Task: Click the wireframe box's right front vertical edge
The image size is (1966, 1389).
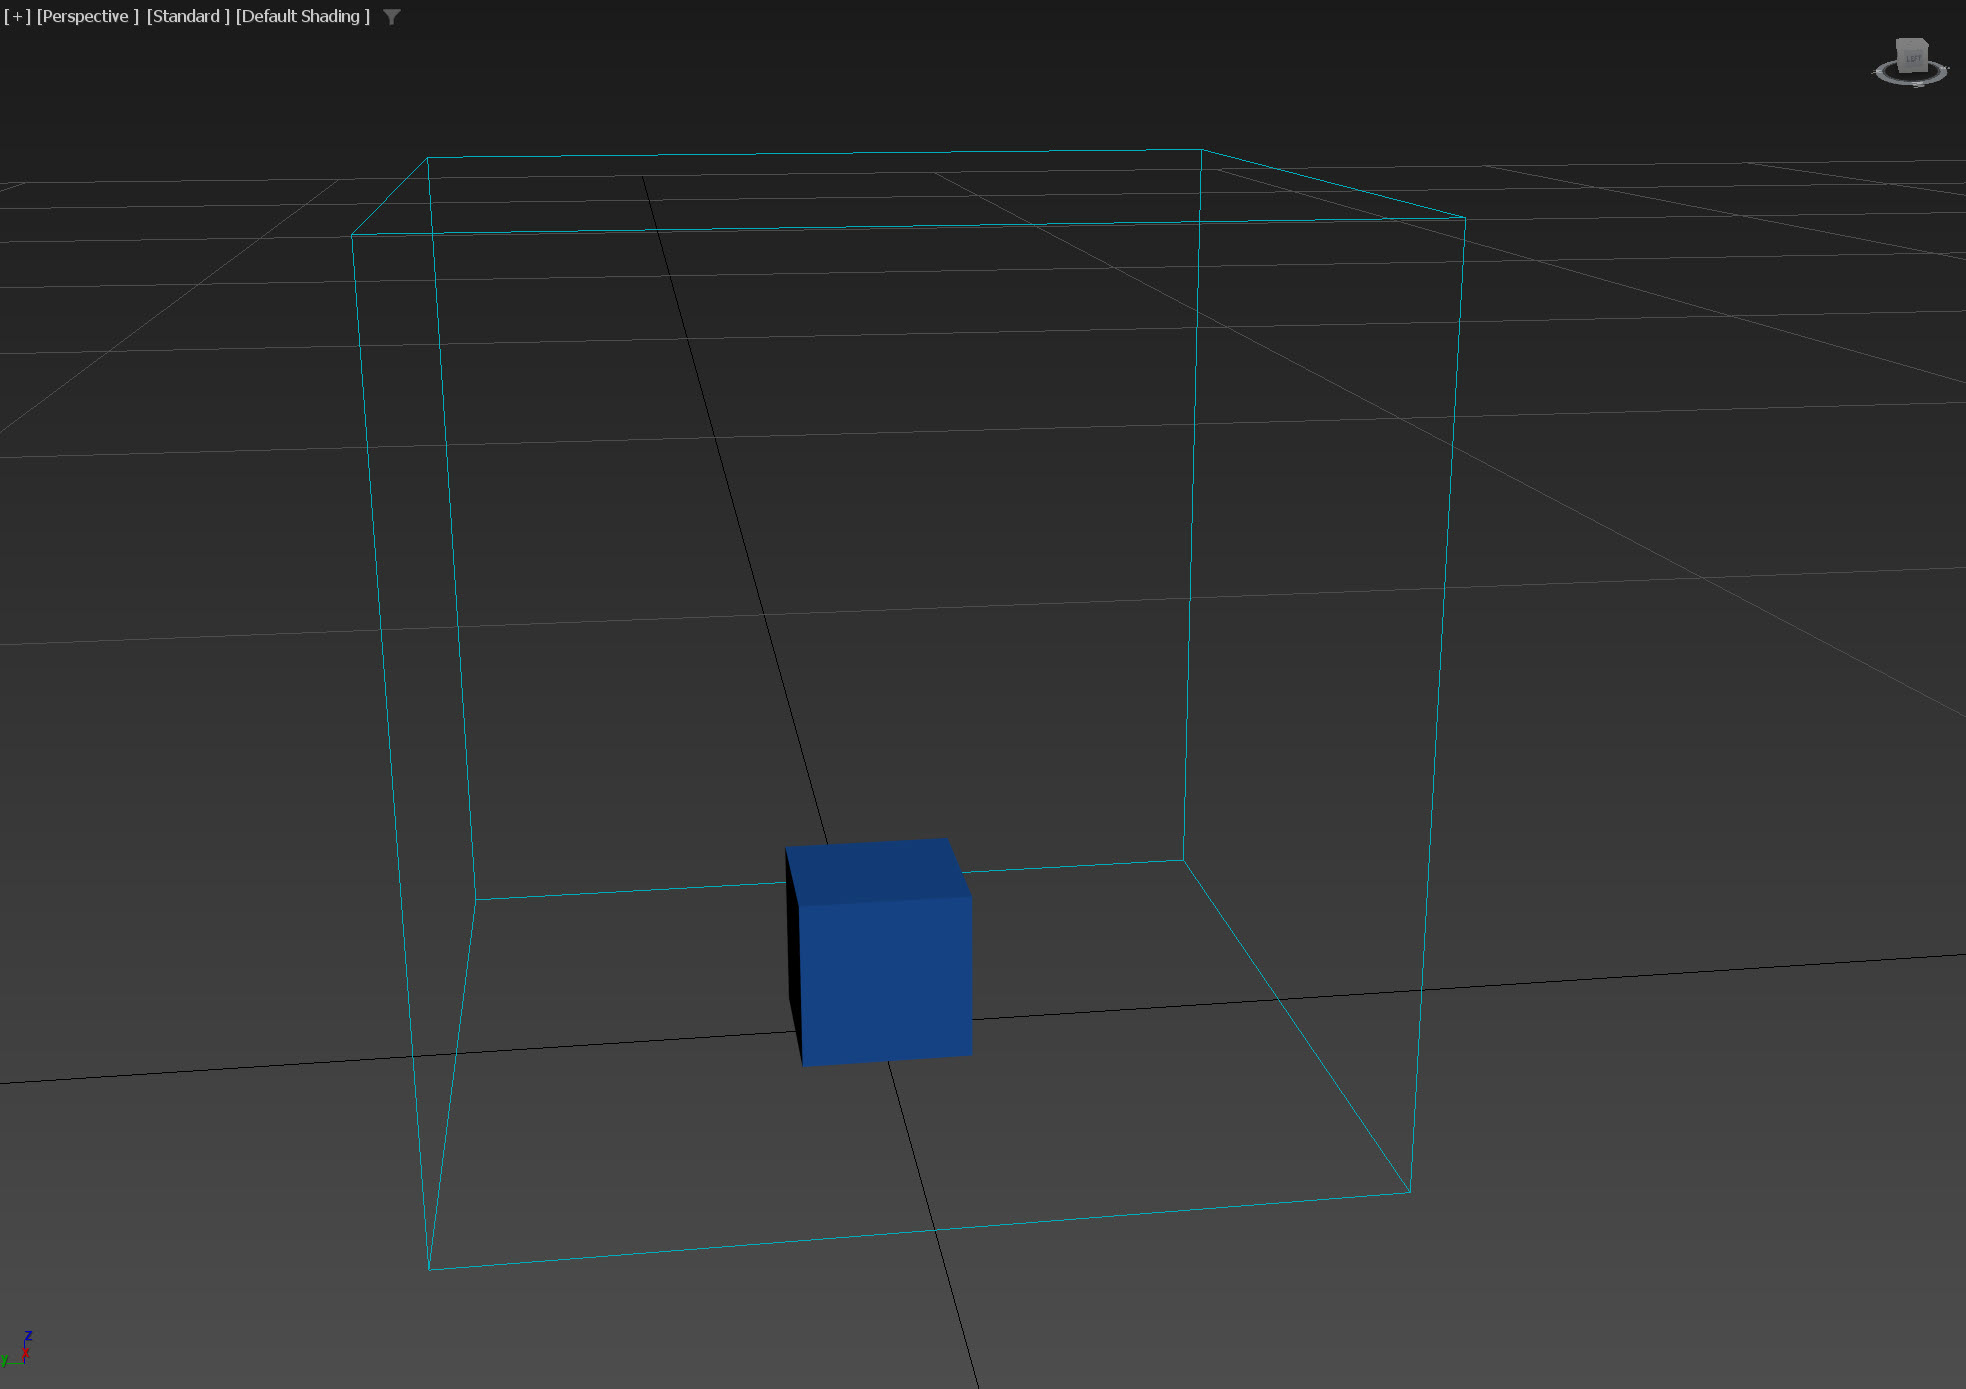Action: point(1439,700)
